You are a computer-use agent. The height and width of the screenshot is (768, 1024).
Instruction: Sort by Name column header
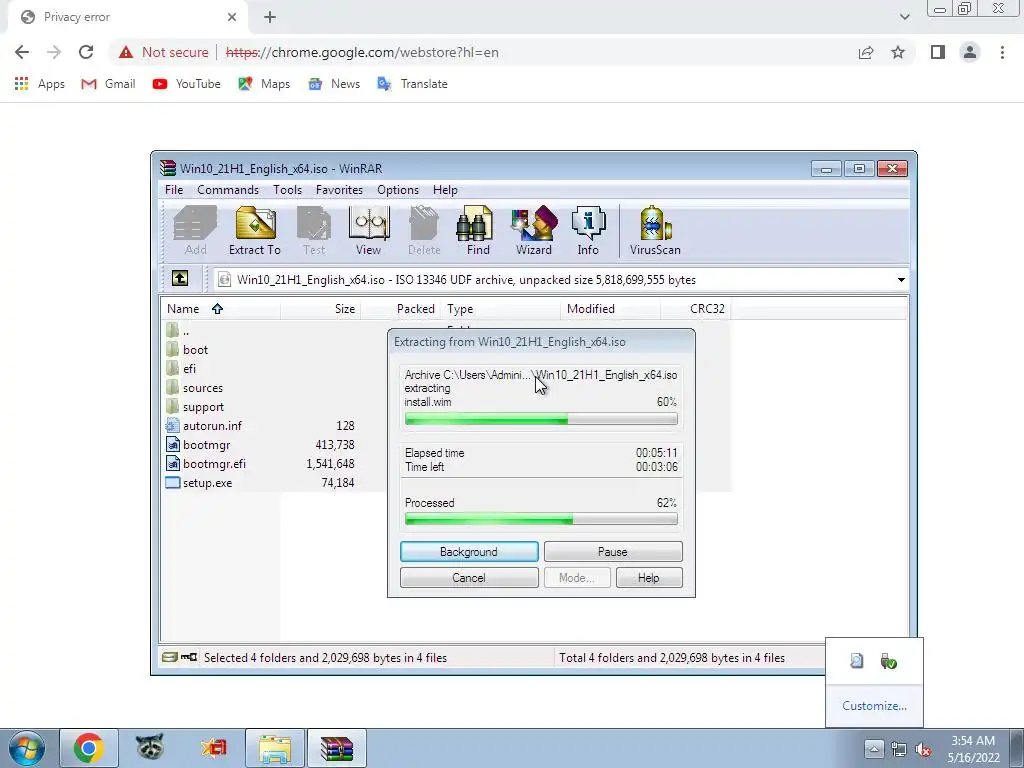tap(221, 308)
